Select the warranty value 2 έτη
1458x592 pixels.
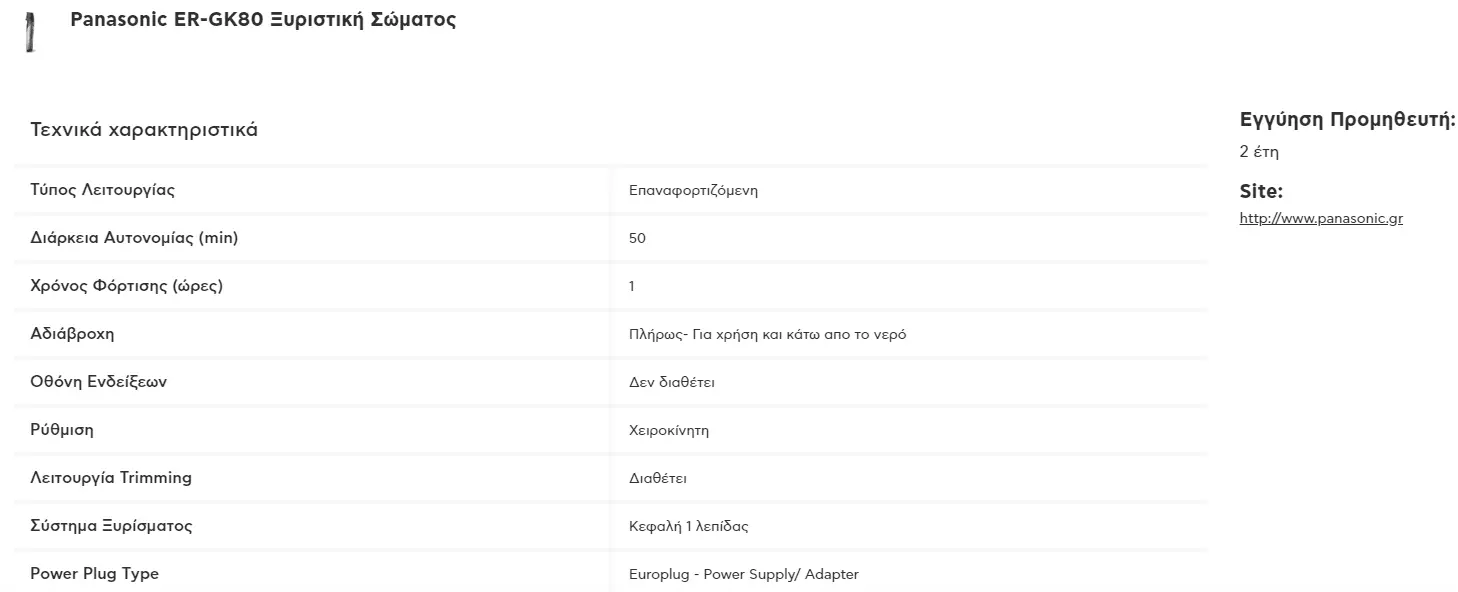(x=1259, y=153)
